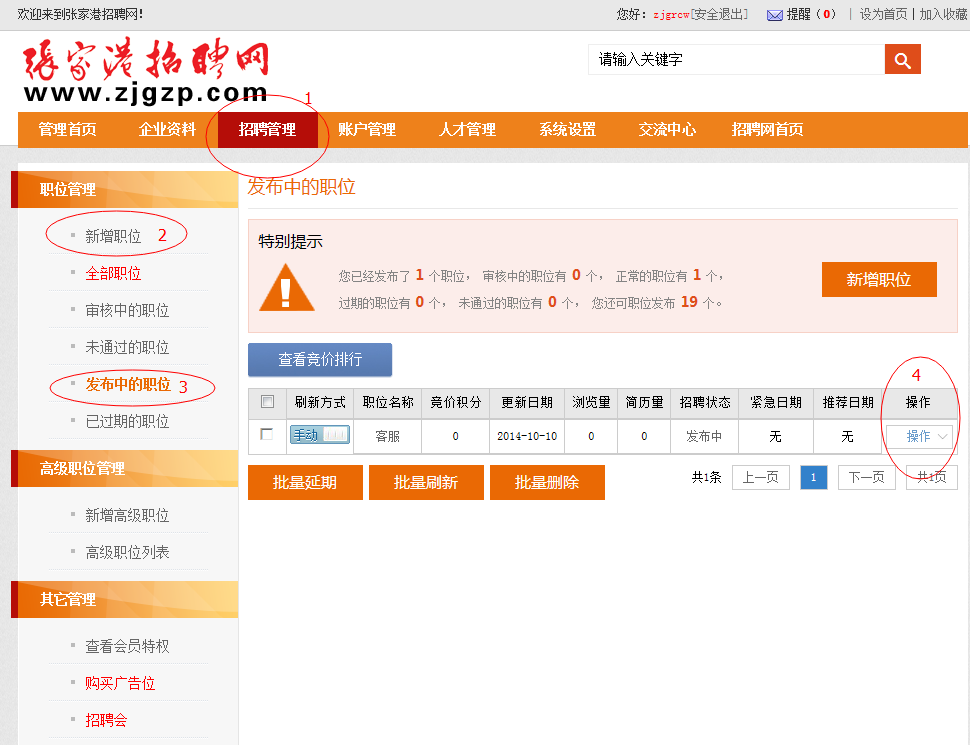The width and height of the screenshot is (970, 745).
Task: Open 发布中的职位 in the sidebar
Action: [128, 384]
